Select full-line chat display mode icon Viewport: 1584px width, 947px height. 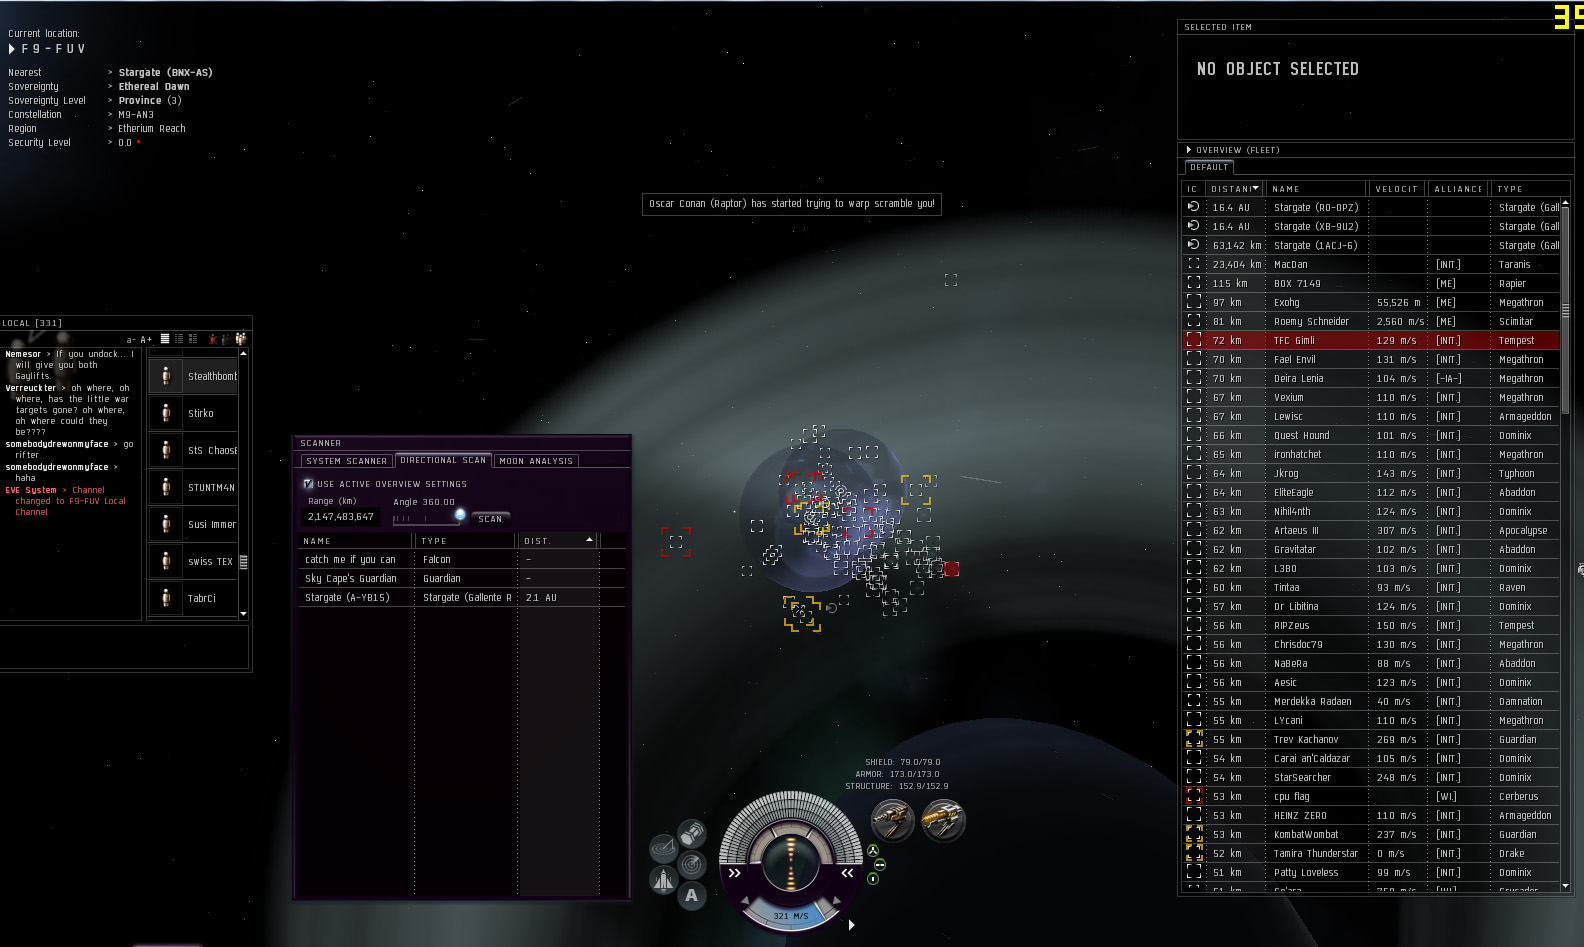[x=165, y=339]
